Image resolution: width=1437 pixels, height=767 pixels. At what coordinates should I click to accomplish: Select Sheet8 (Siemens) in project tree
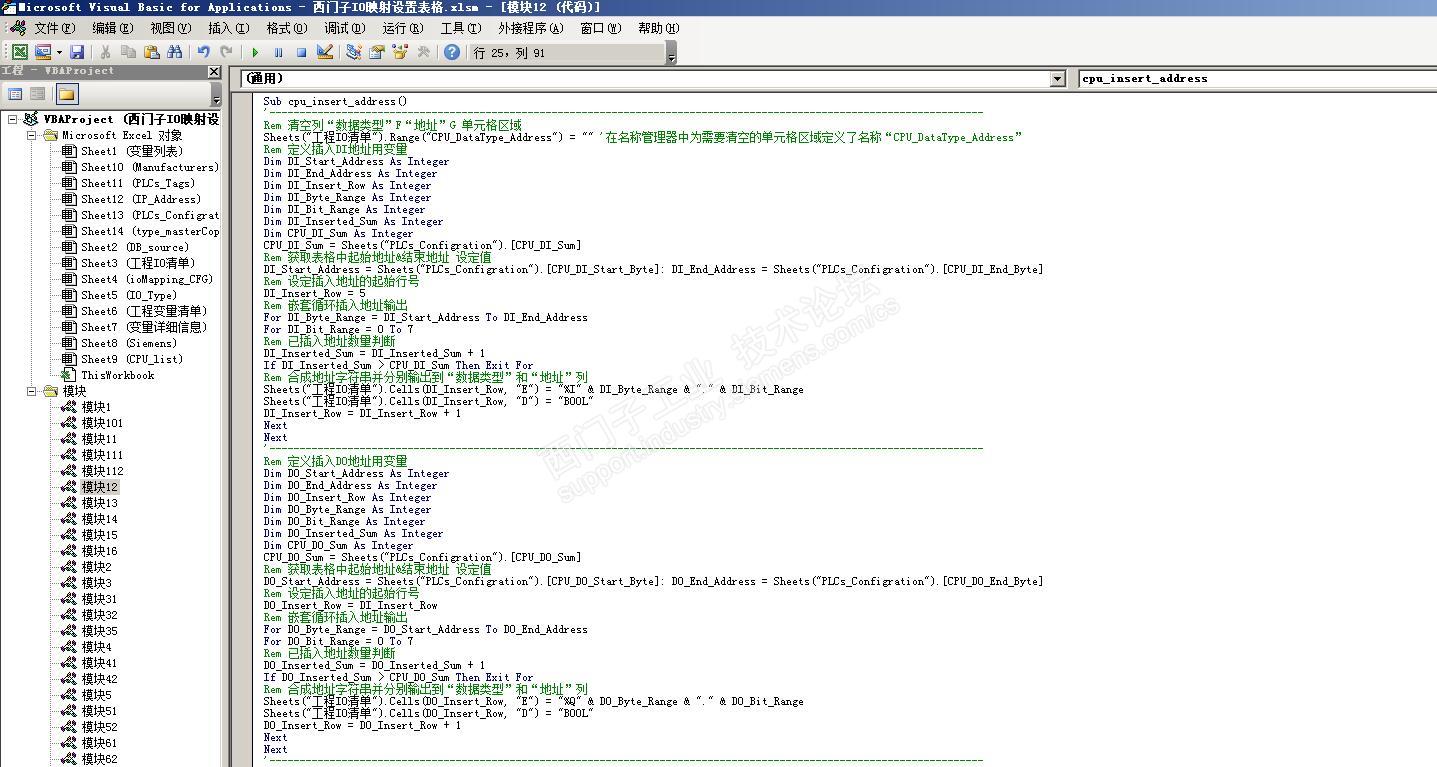129,343
